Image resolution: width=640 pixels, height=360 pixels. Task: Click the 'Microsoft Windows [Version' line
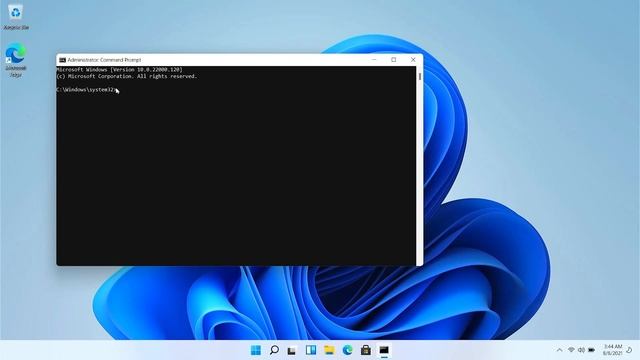tap(119, 70)
